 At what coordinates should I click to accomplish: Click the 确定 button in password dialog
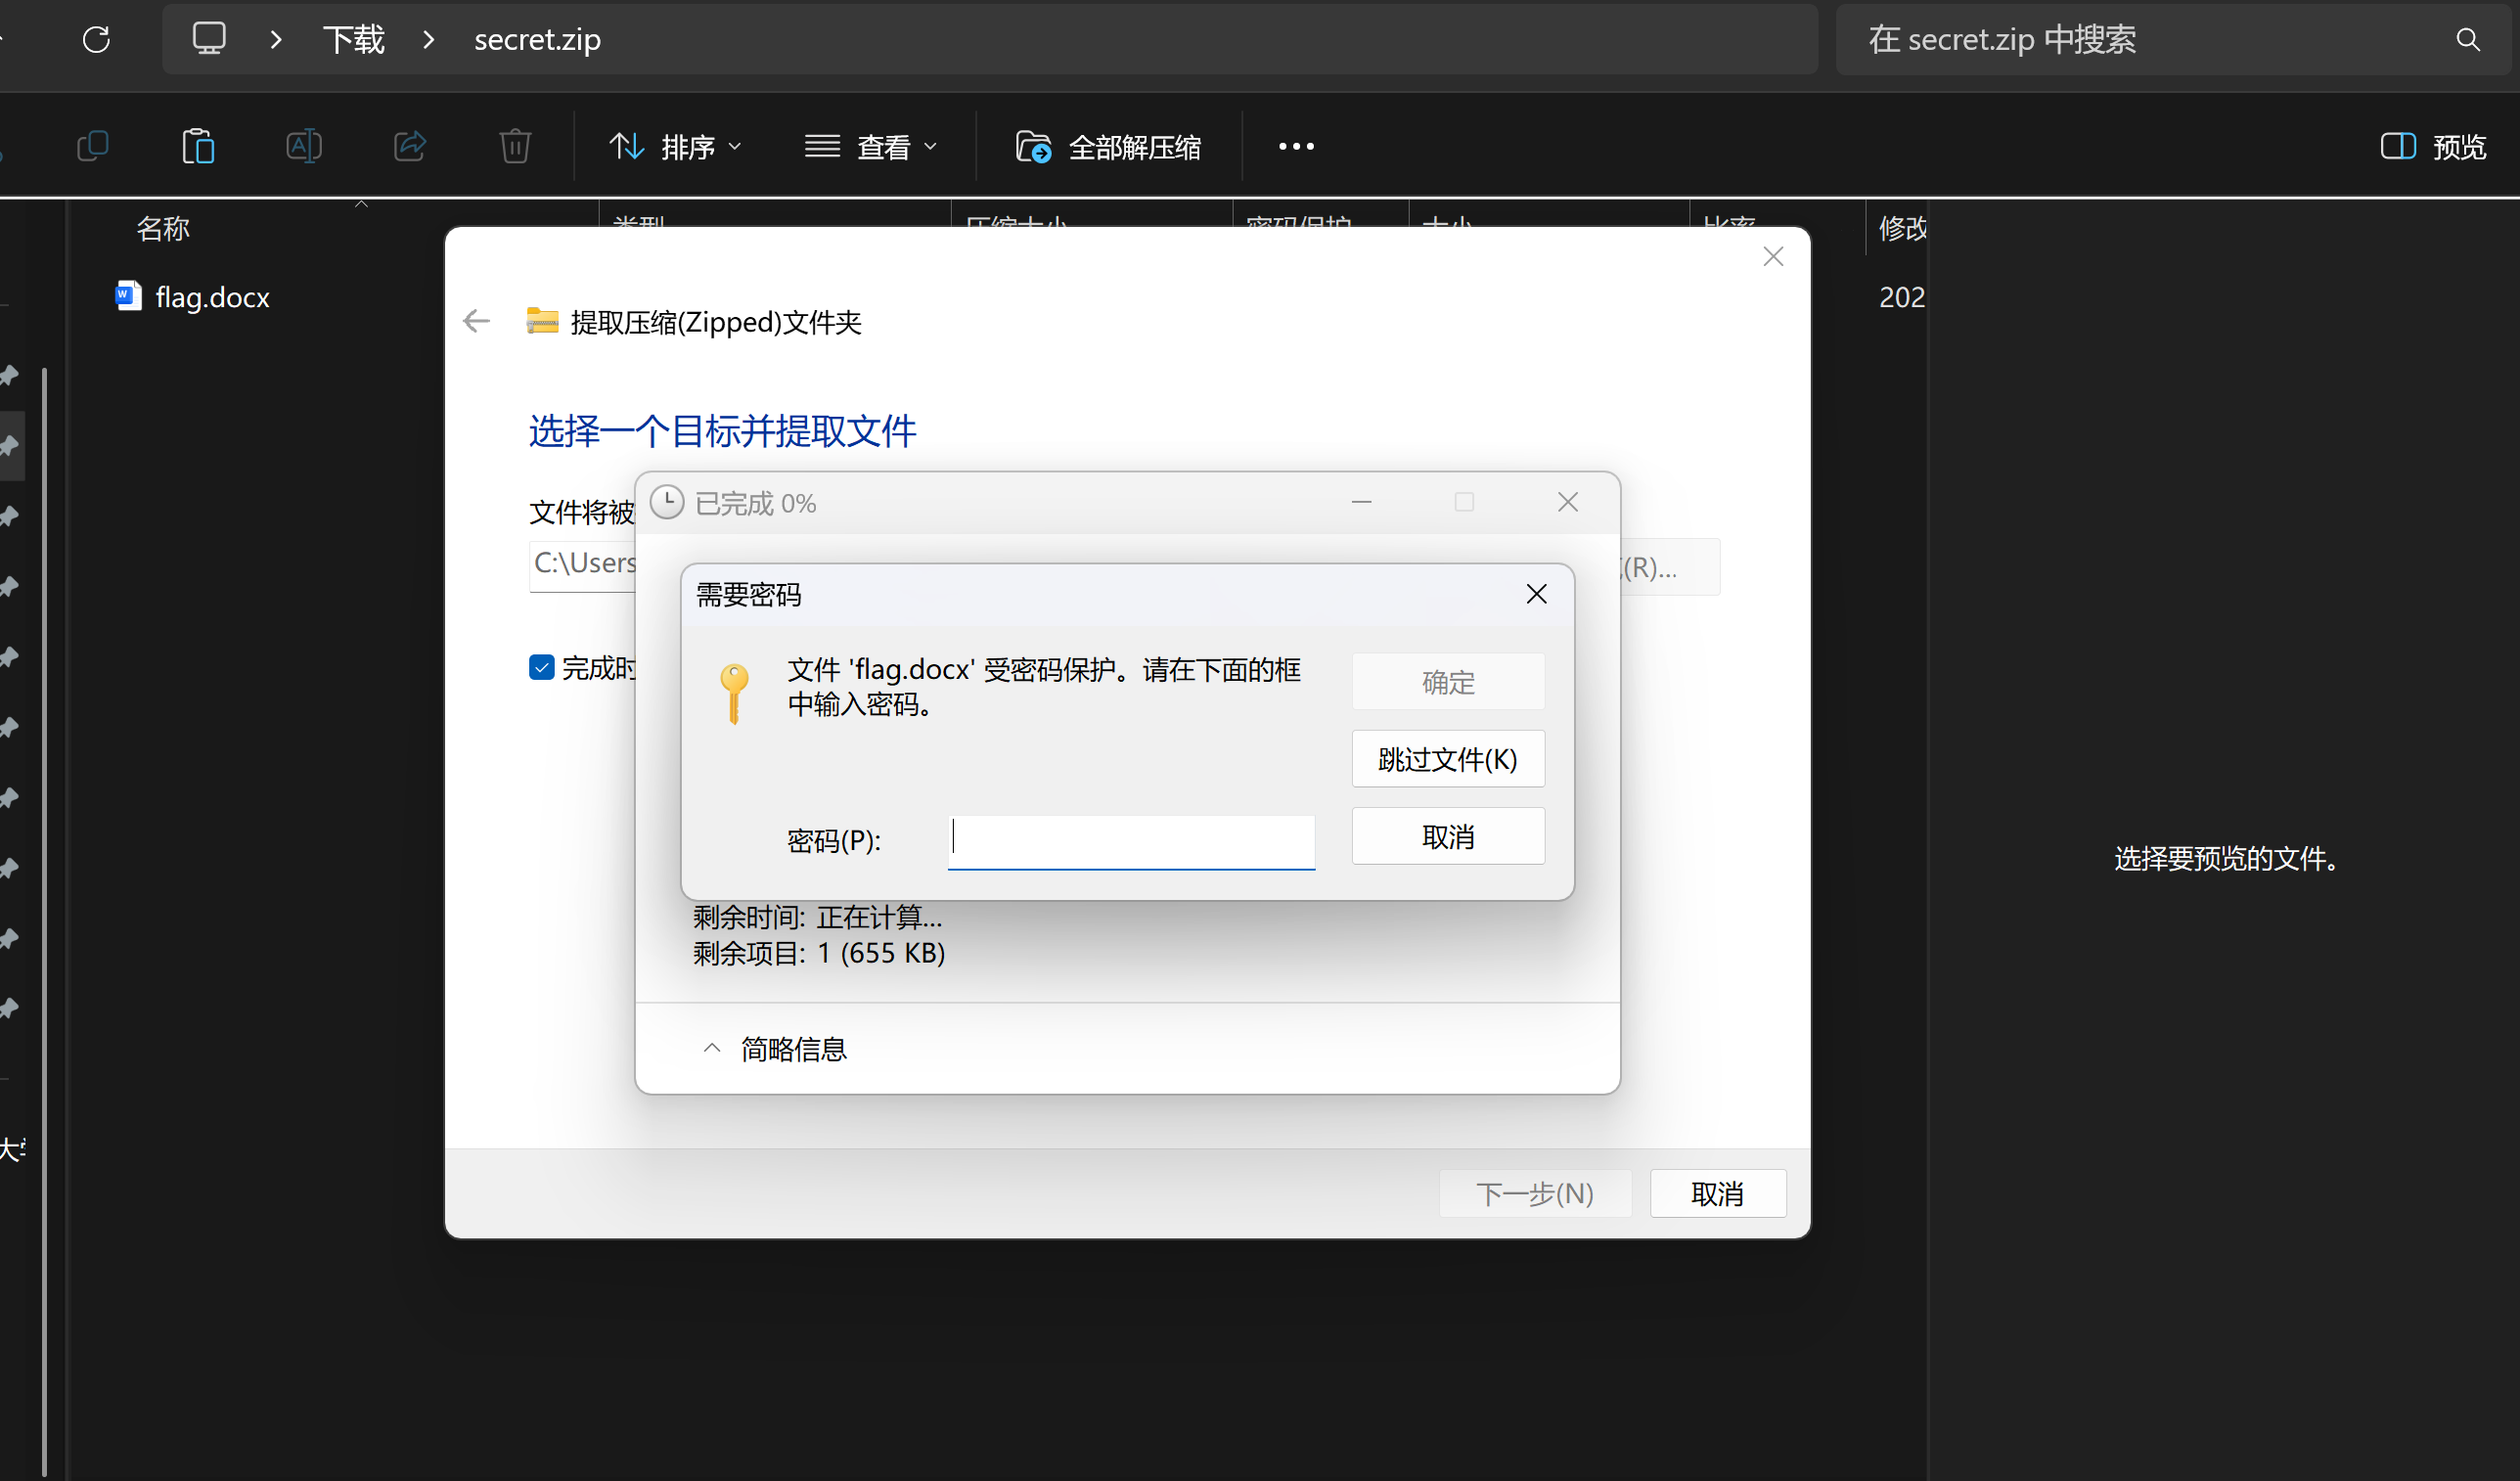coord(1448,682)
